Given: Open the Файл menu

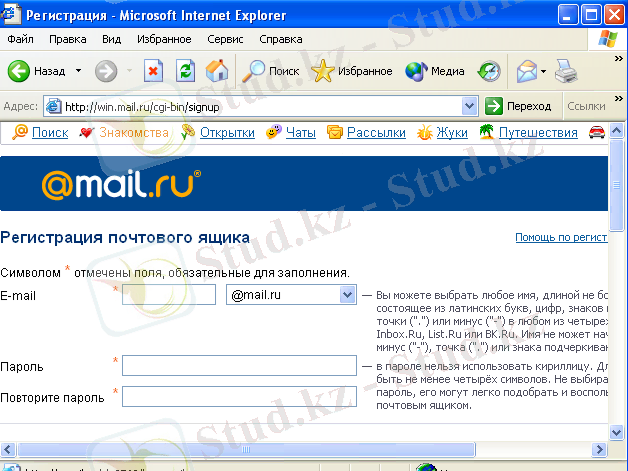Looking at the screenshot, I should point(20,40).
